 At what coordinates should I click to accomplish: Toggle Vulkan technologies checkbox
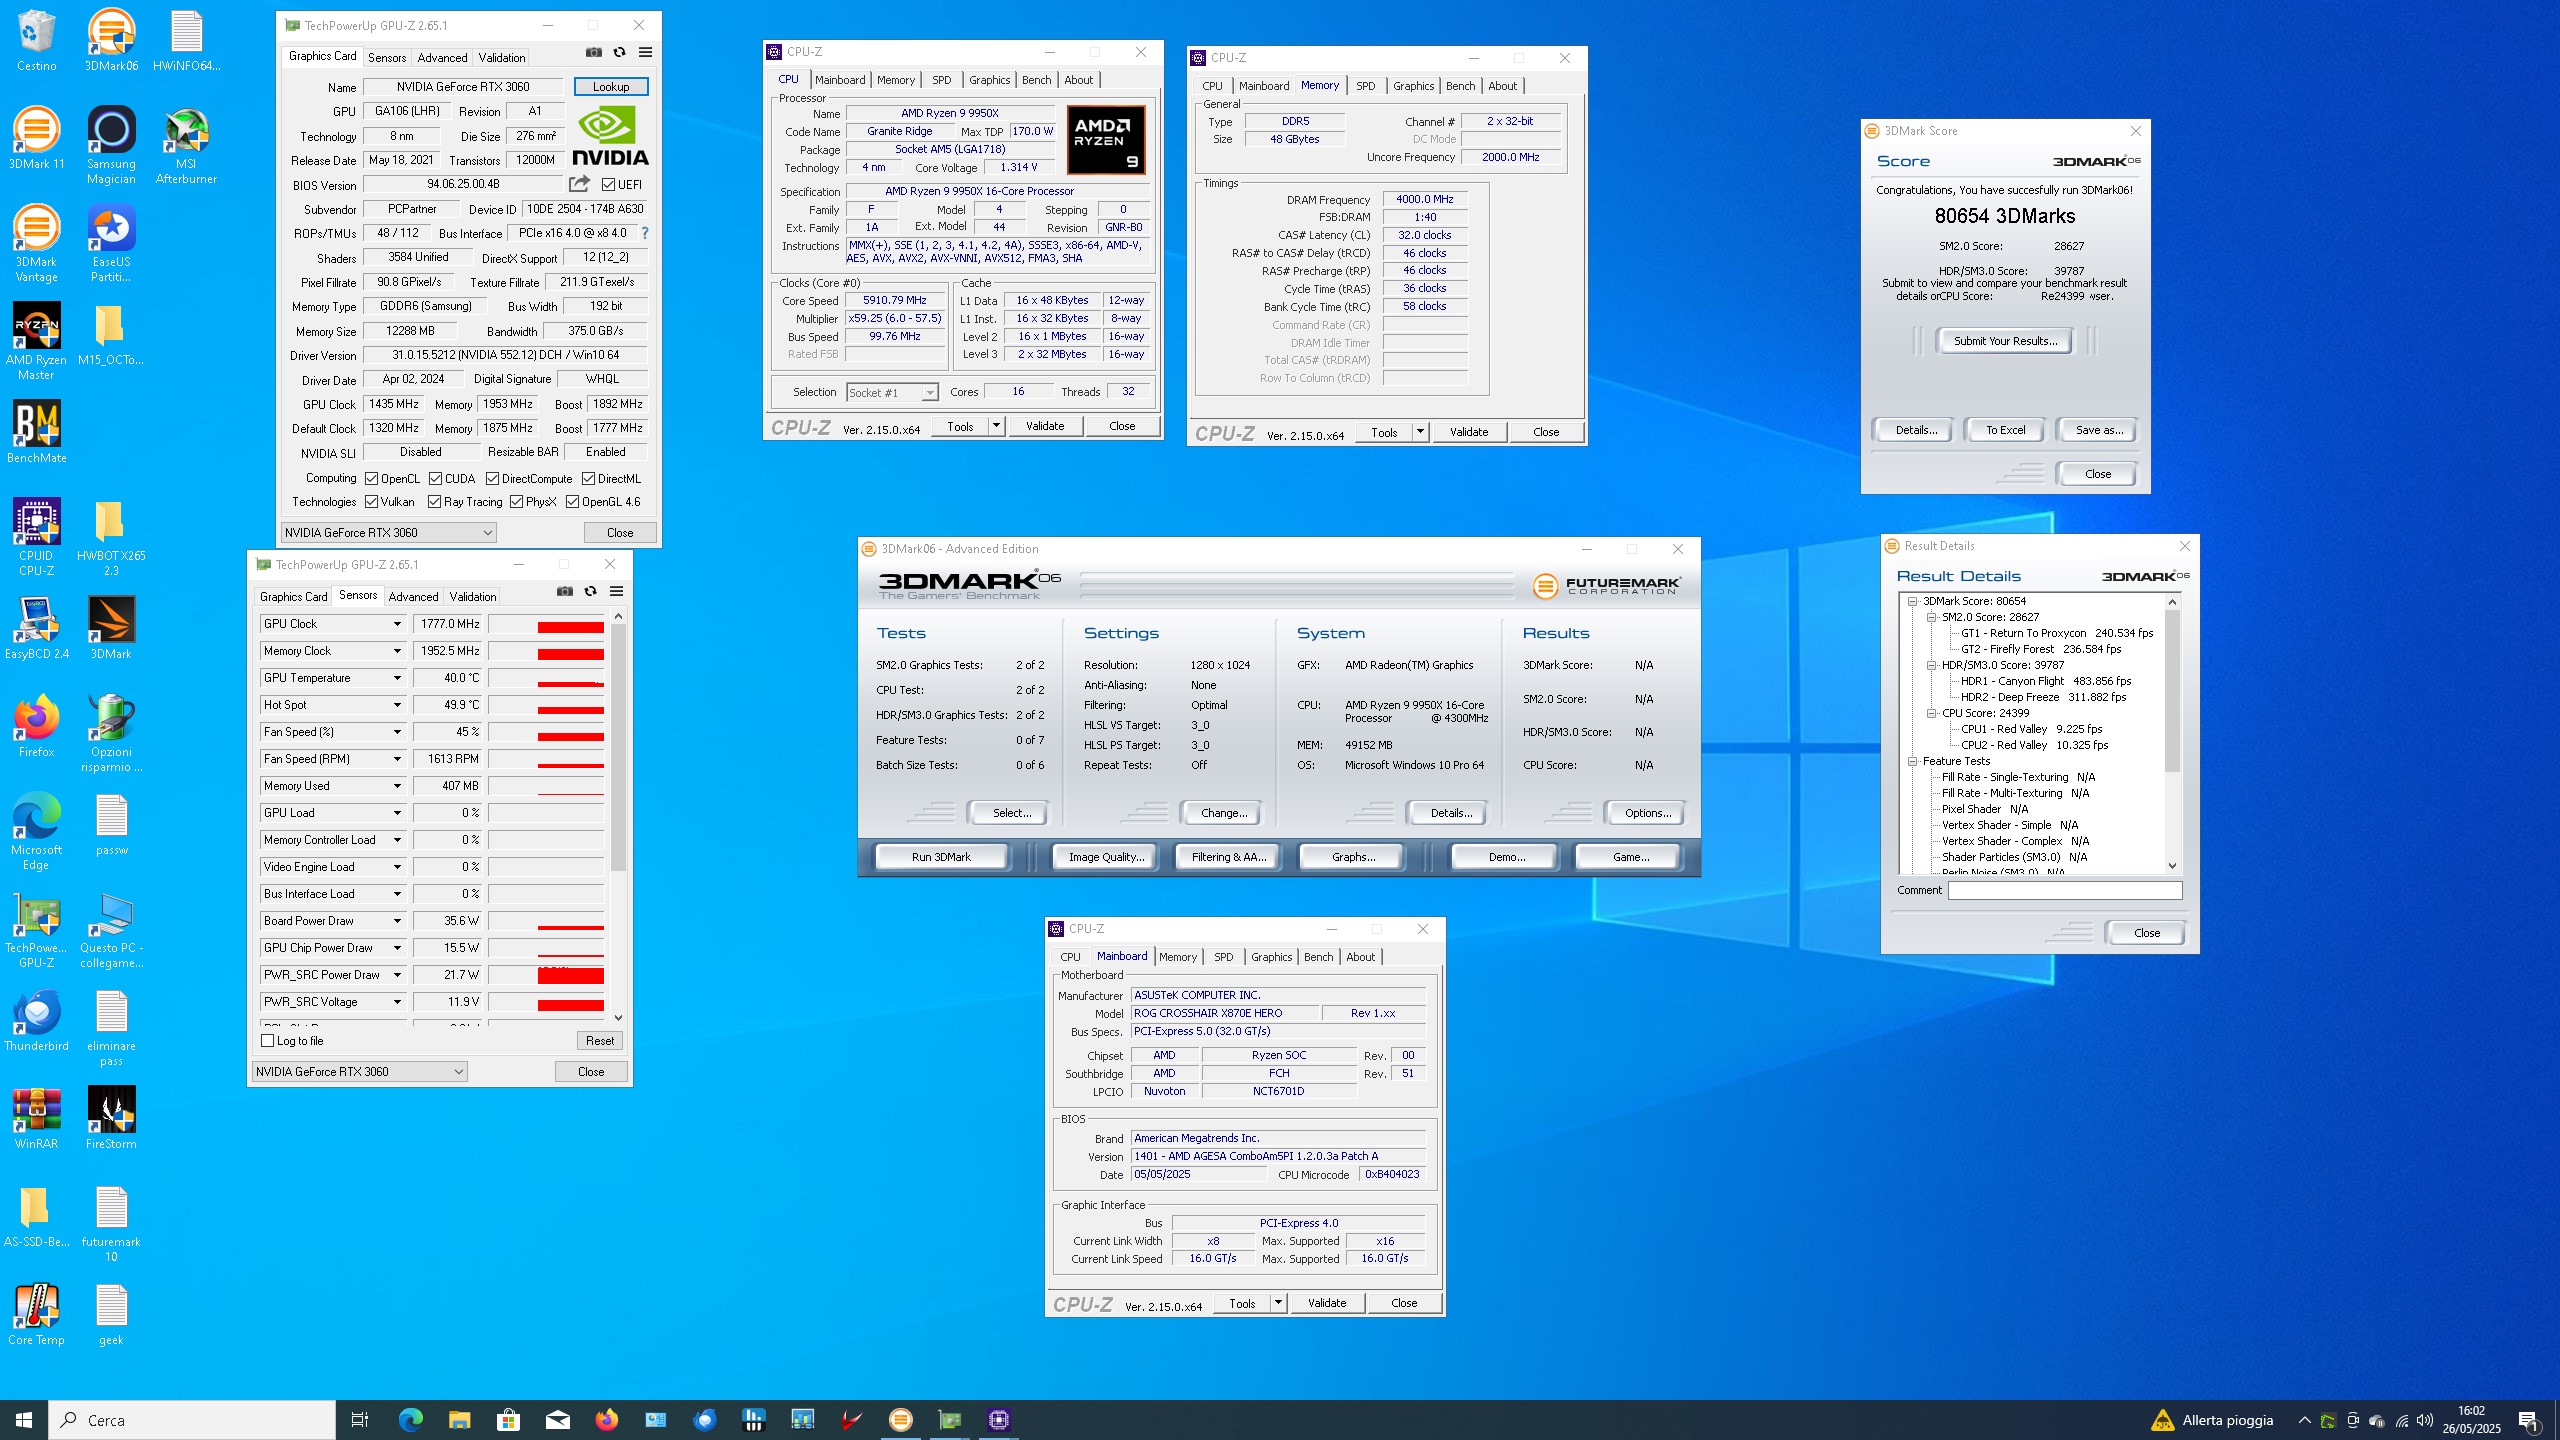(371, 502)
